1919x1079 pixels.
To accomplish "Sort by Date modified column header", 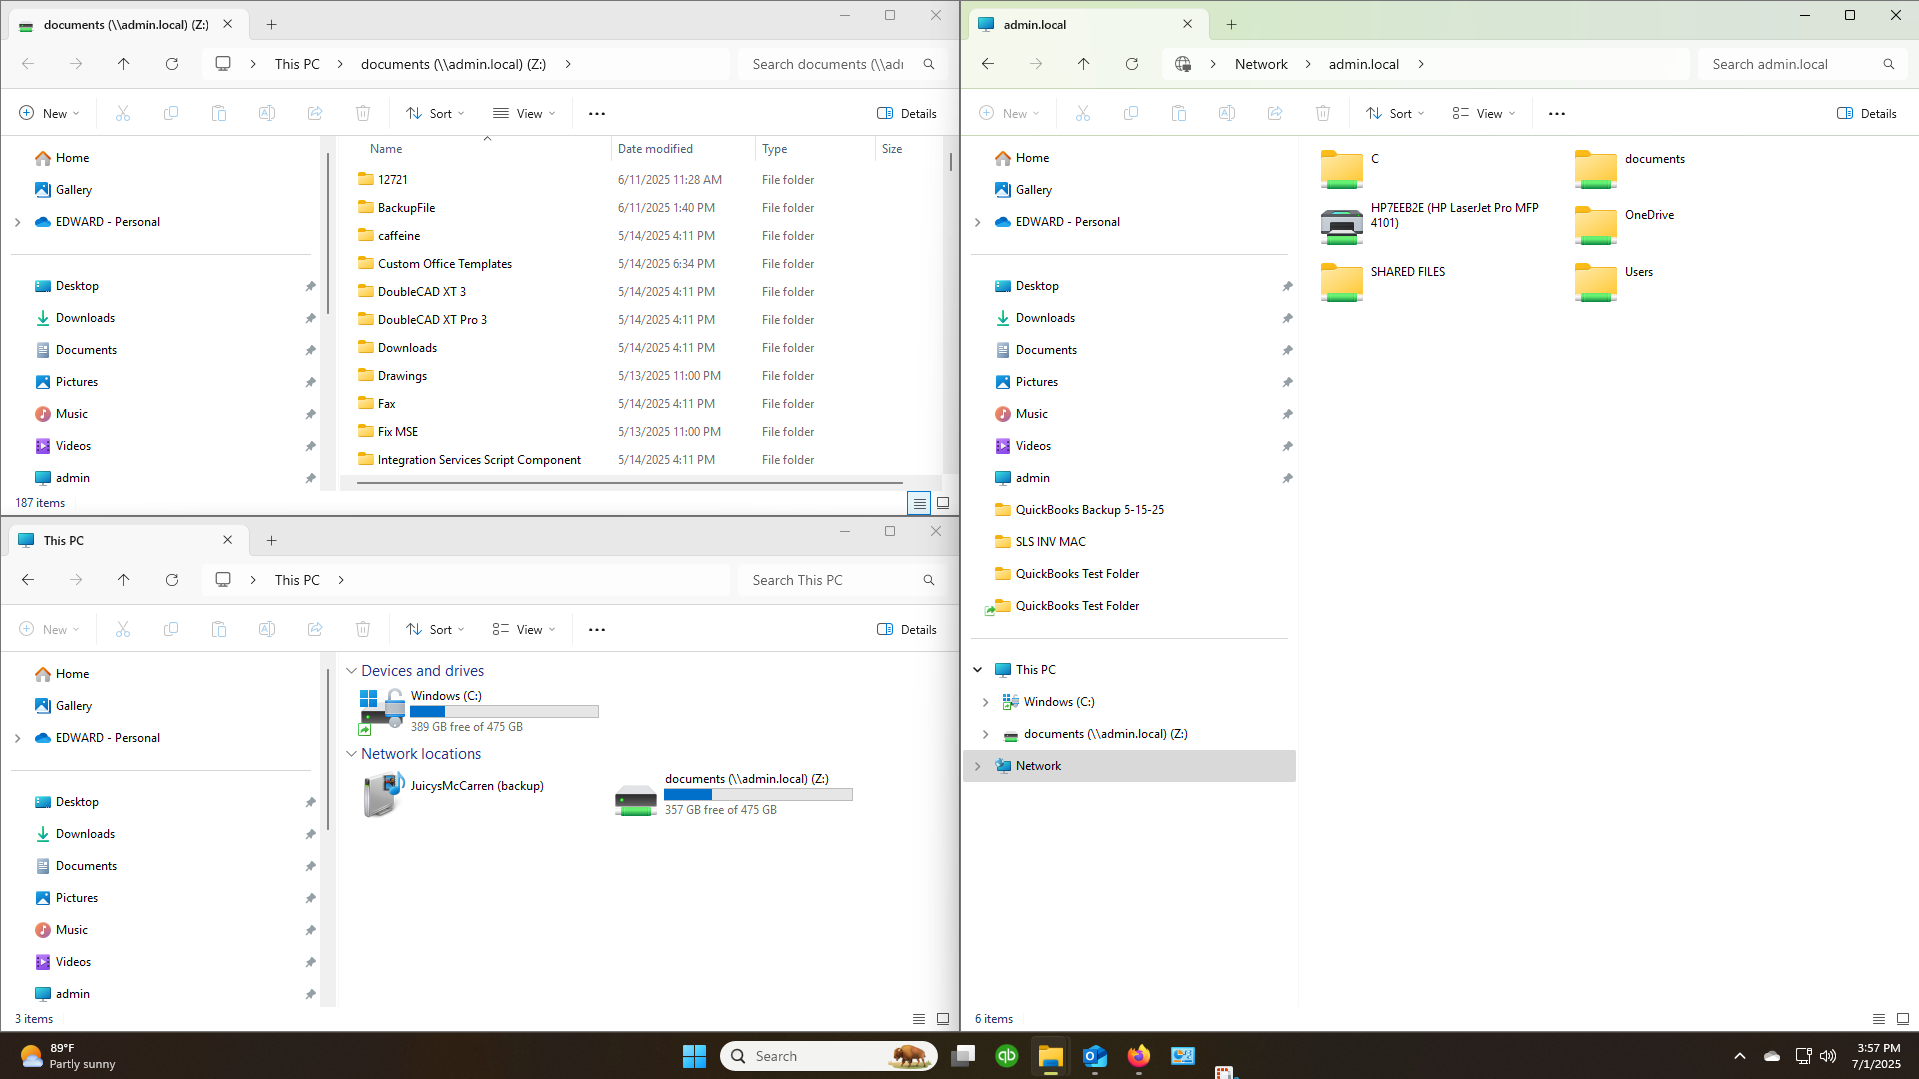I will click(682, 149).
